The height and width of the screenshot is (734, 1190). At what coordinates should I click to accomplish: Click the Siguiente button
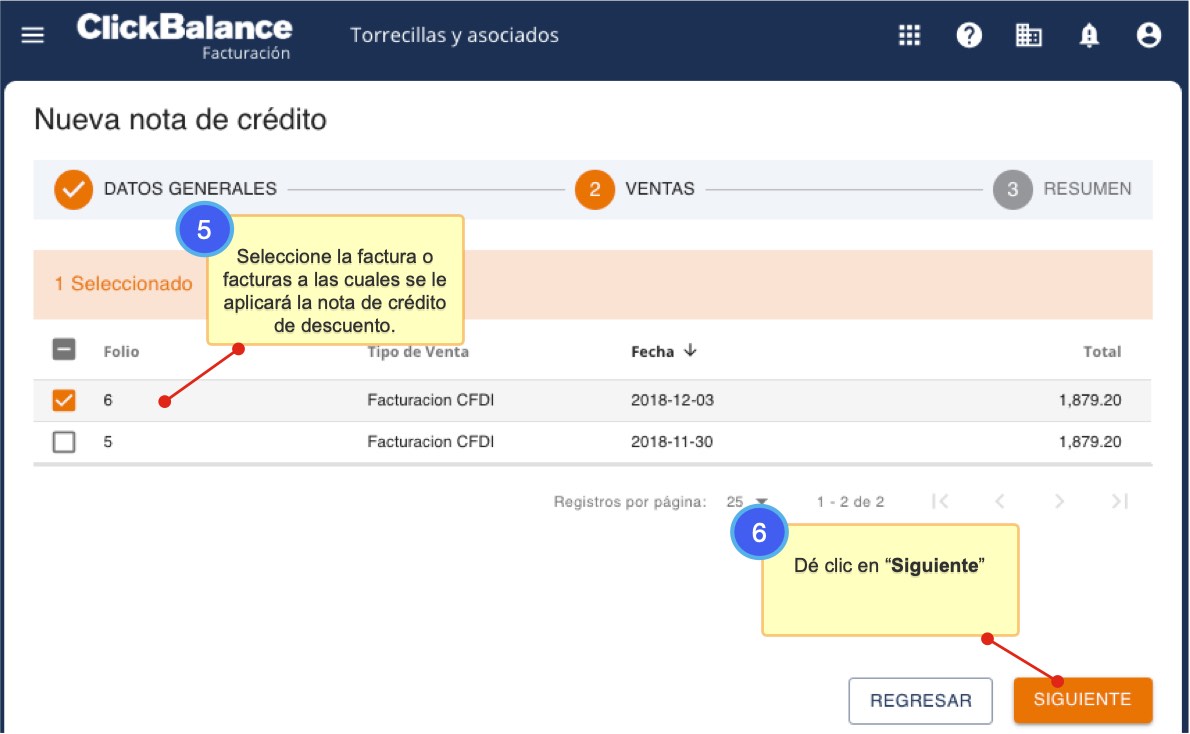[1082, 700]
